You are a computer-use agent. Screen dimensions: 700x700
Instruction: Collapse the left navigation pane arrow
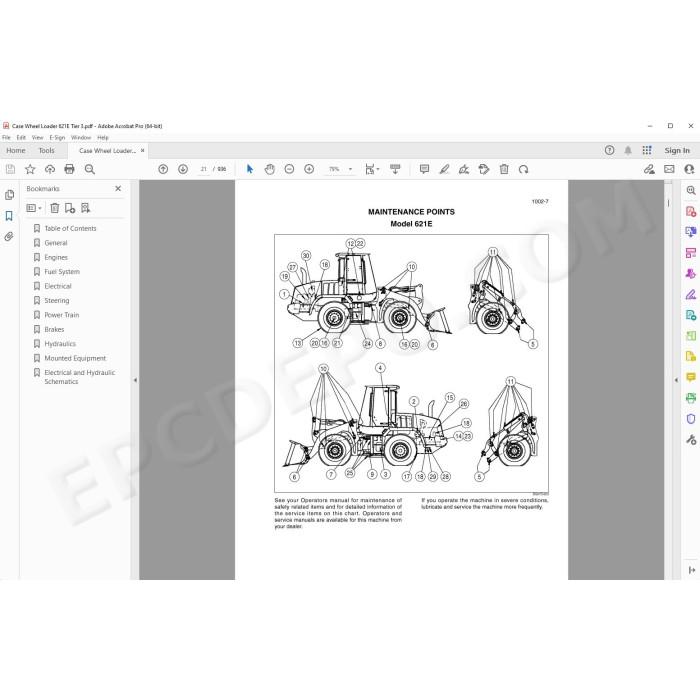coord(135,380)
